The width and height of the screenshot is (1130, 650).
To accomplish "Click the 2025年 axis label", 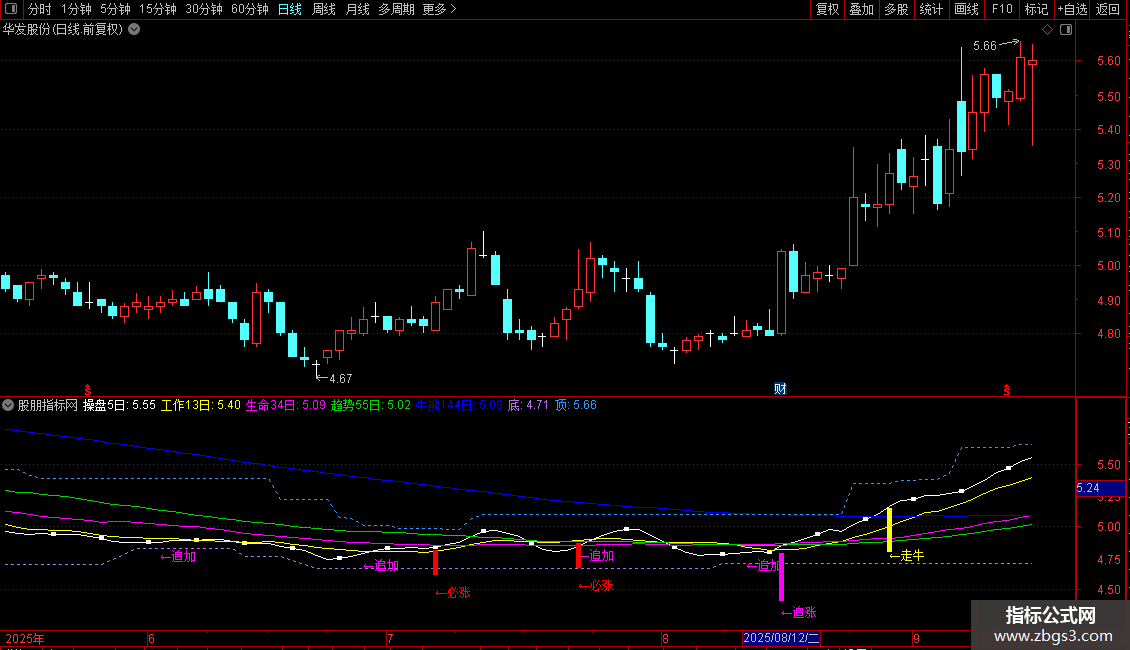I will 25,638.
